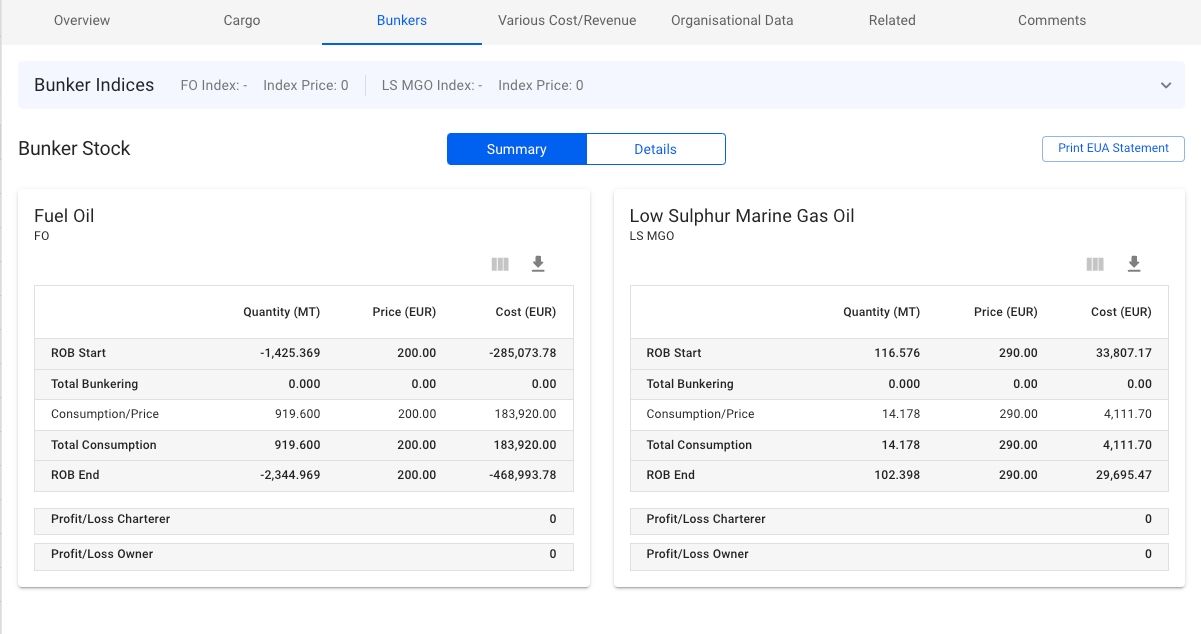Click LS MGO Quantity (MT) column header
This screenshot has width=1201, height=634.
881,312
